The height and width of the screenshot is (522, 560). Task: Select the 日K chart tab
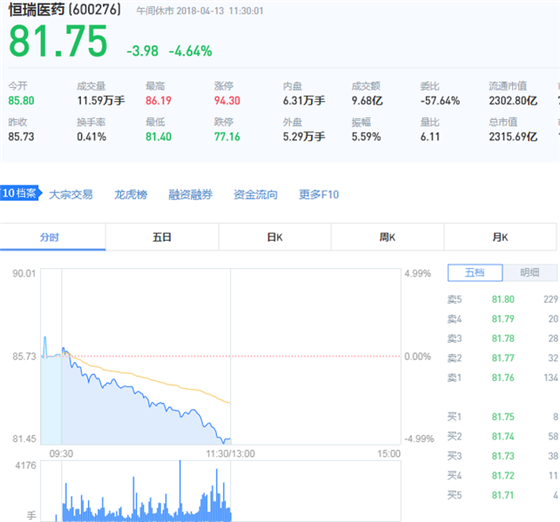(x=275, y=237)
